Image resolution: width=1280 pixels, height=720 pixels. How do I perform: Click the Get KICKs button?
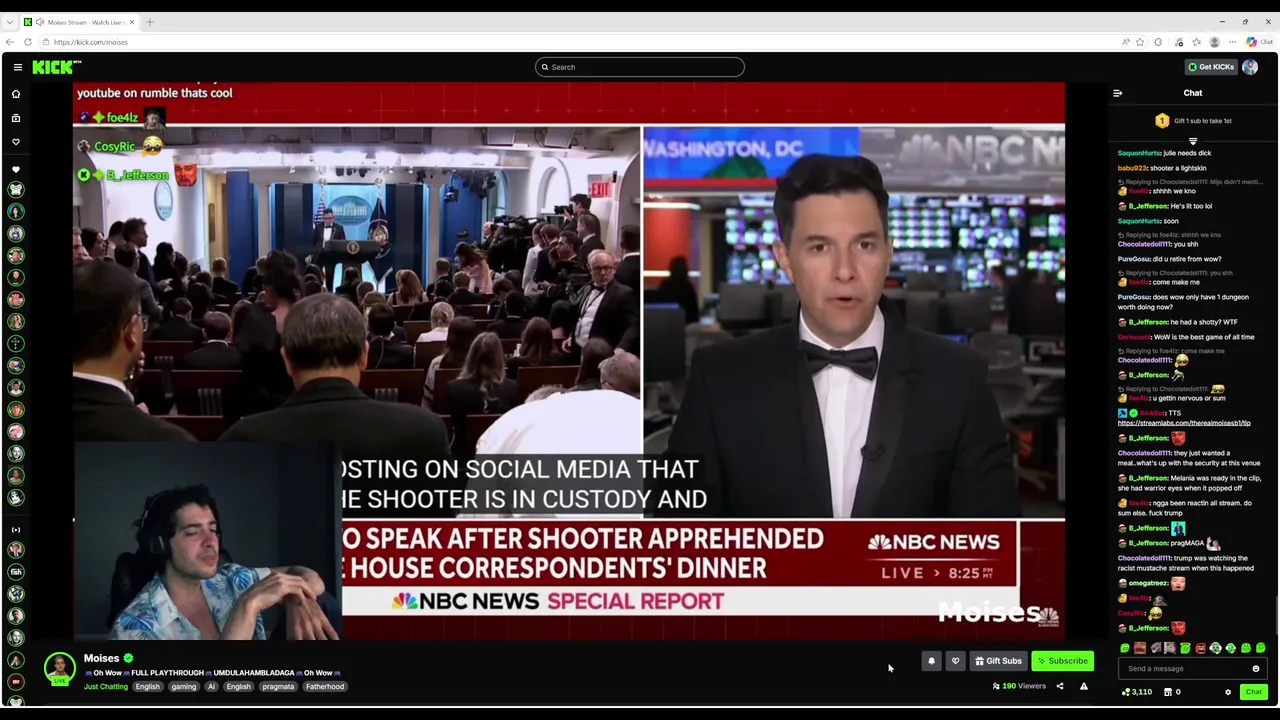pos(1210,67)
